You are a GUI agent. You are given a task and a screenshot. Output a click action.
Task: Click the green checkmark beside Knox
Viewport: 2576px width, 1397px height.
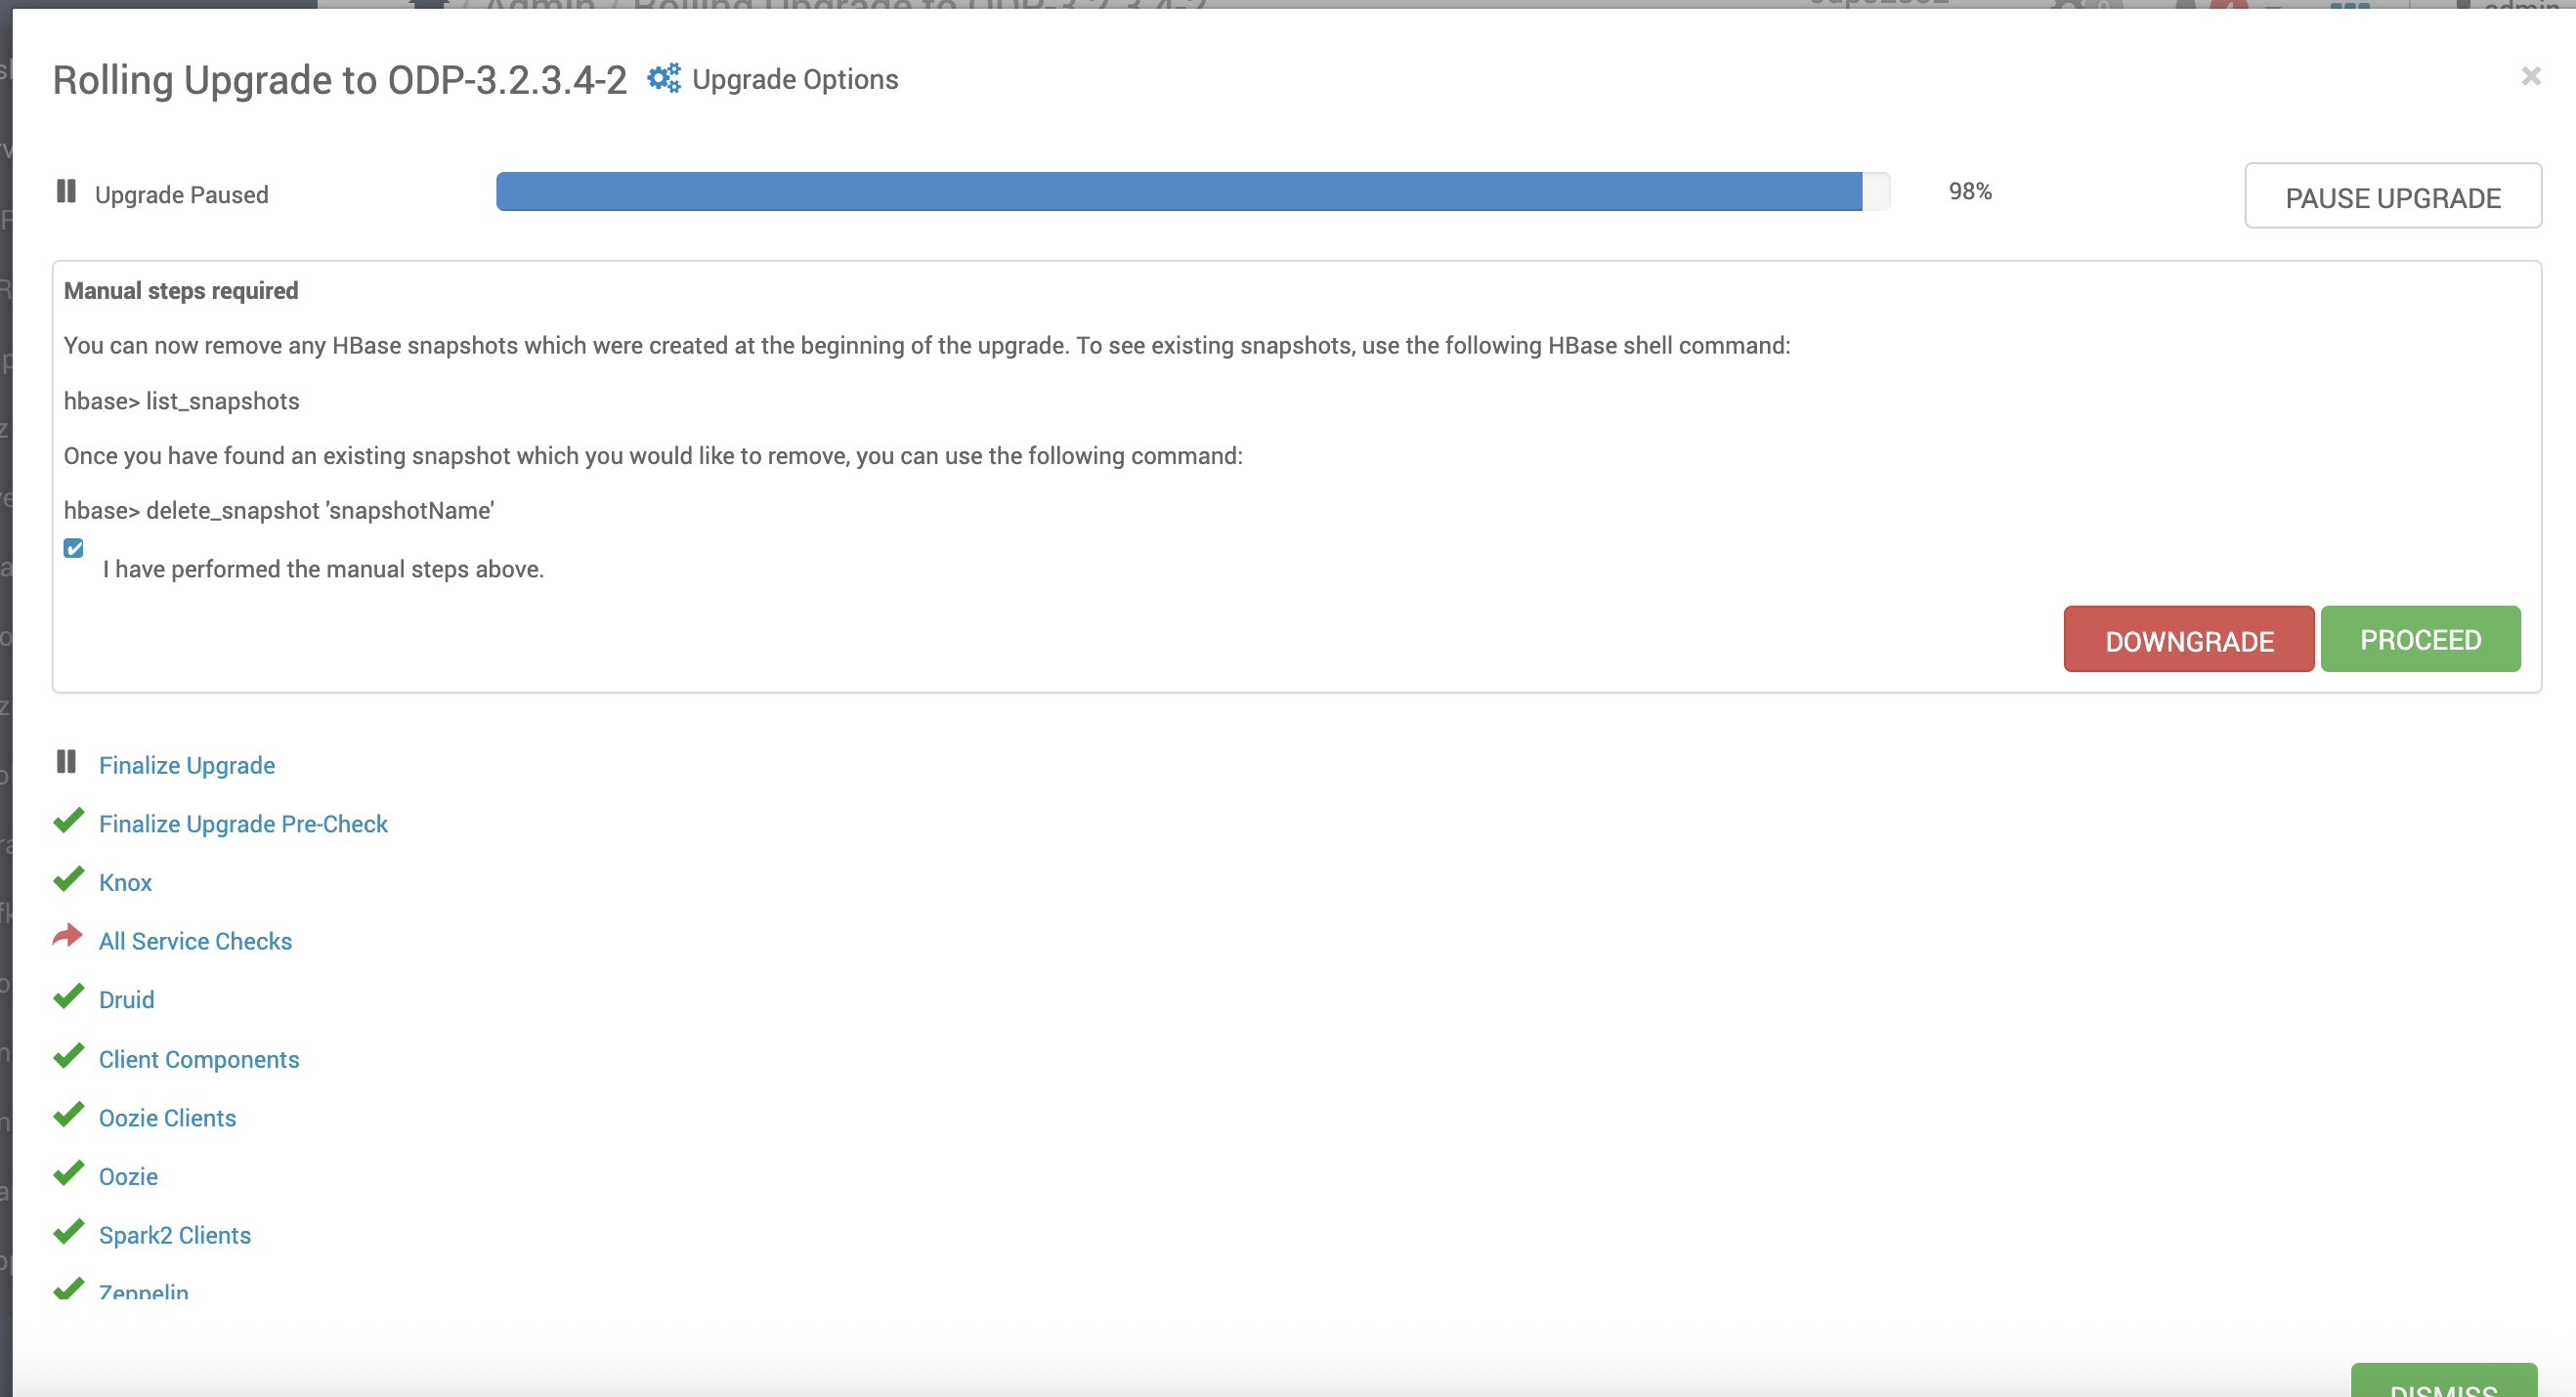click(69, 880)
